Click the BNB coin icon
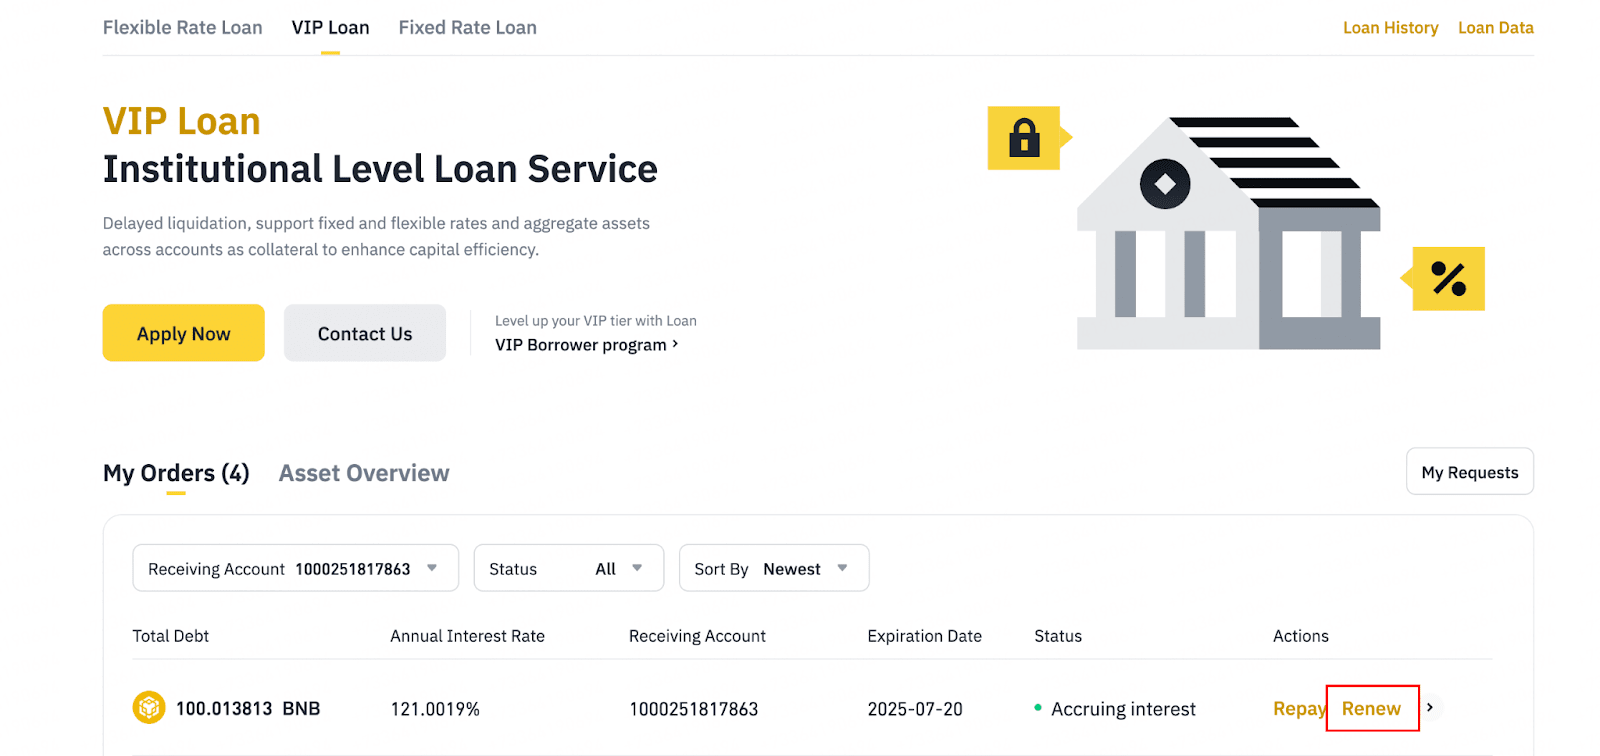Image resolution: width=1600 pixels, height=756 pixels. pos(149,708)
